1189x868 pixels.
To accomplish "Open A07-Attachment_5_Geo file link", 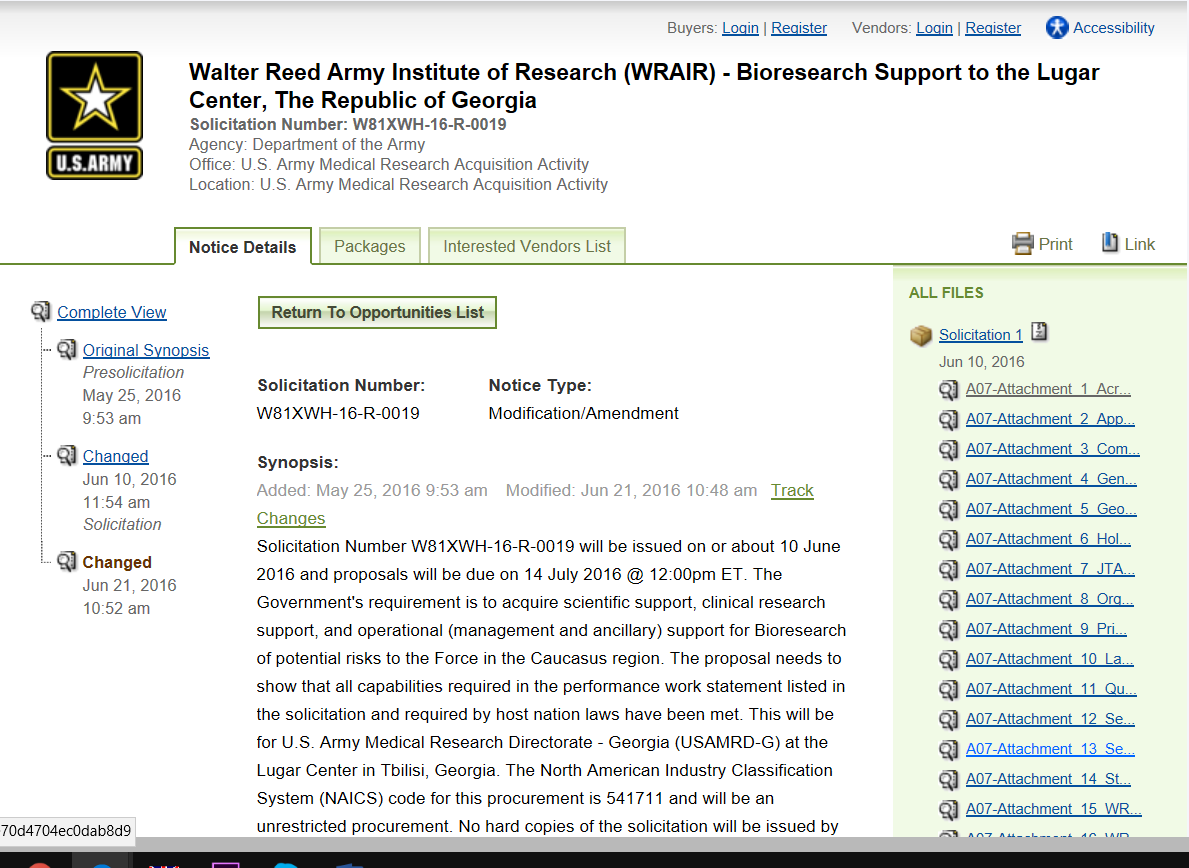I will pyautogui.click(x=1050, y=509).
